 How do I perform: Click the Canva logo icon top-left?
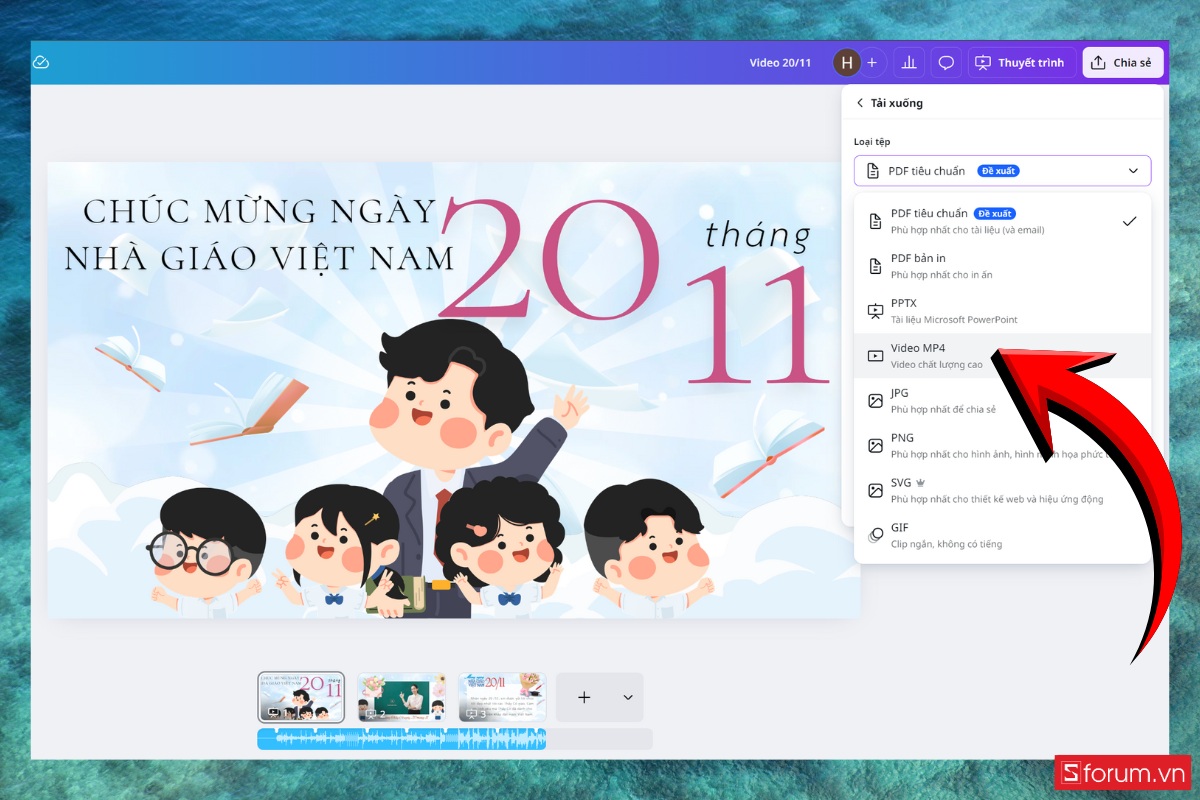pyautogui.click(x=40, y=61)
